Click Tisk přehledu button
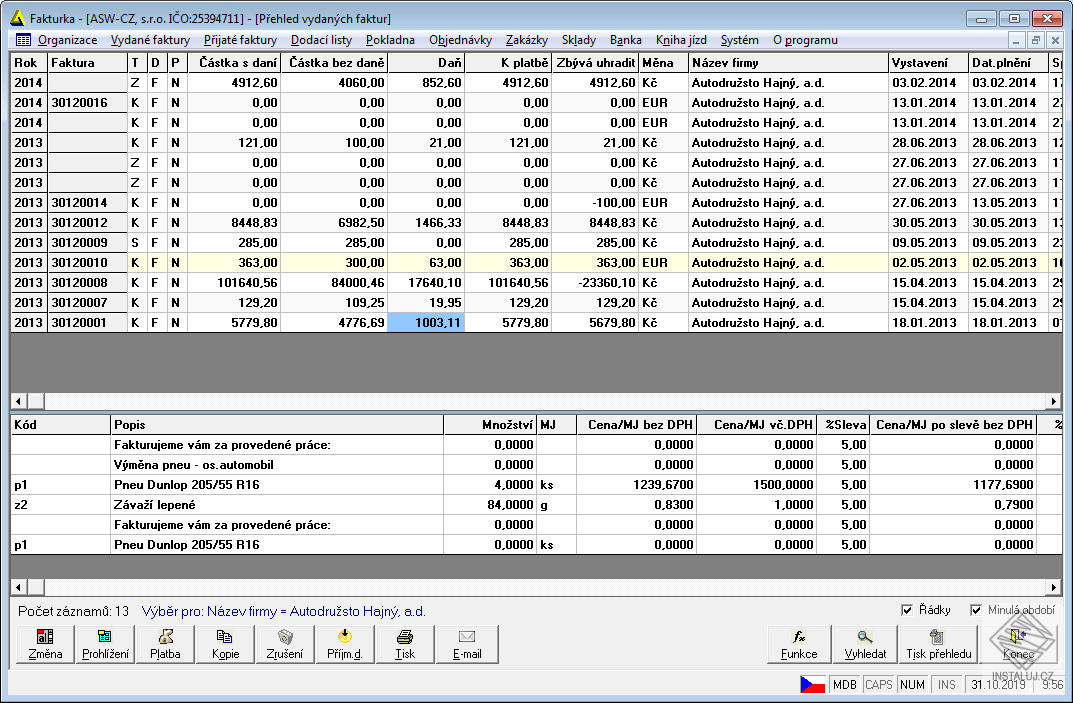 (x=938, y=645)
